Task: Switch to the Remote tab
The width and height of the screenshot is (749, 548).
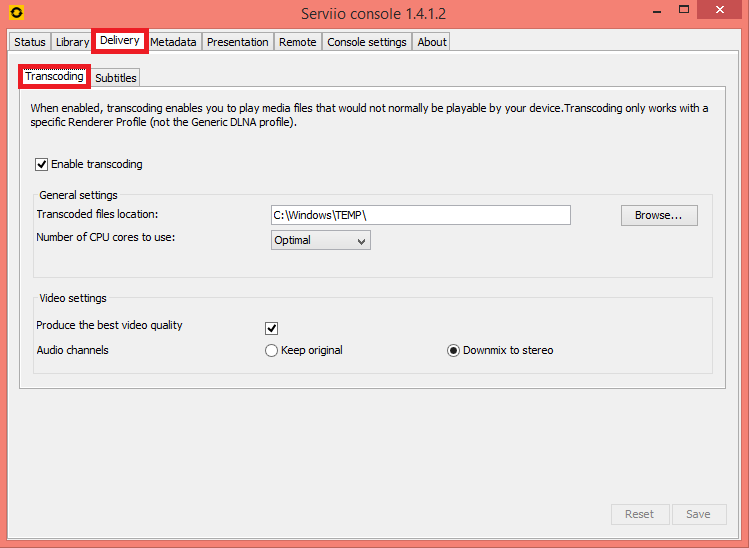Action: coord(298,42)
